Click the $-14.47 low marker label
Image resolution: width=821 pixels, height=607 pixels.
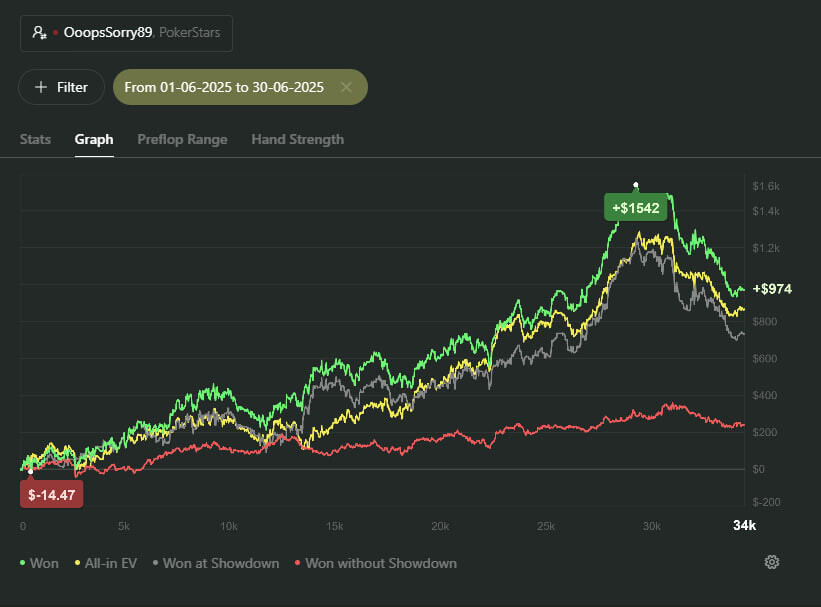(x=51, y=495)
